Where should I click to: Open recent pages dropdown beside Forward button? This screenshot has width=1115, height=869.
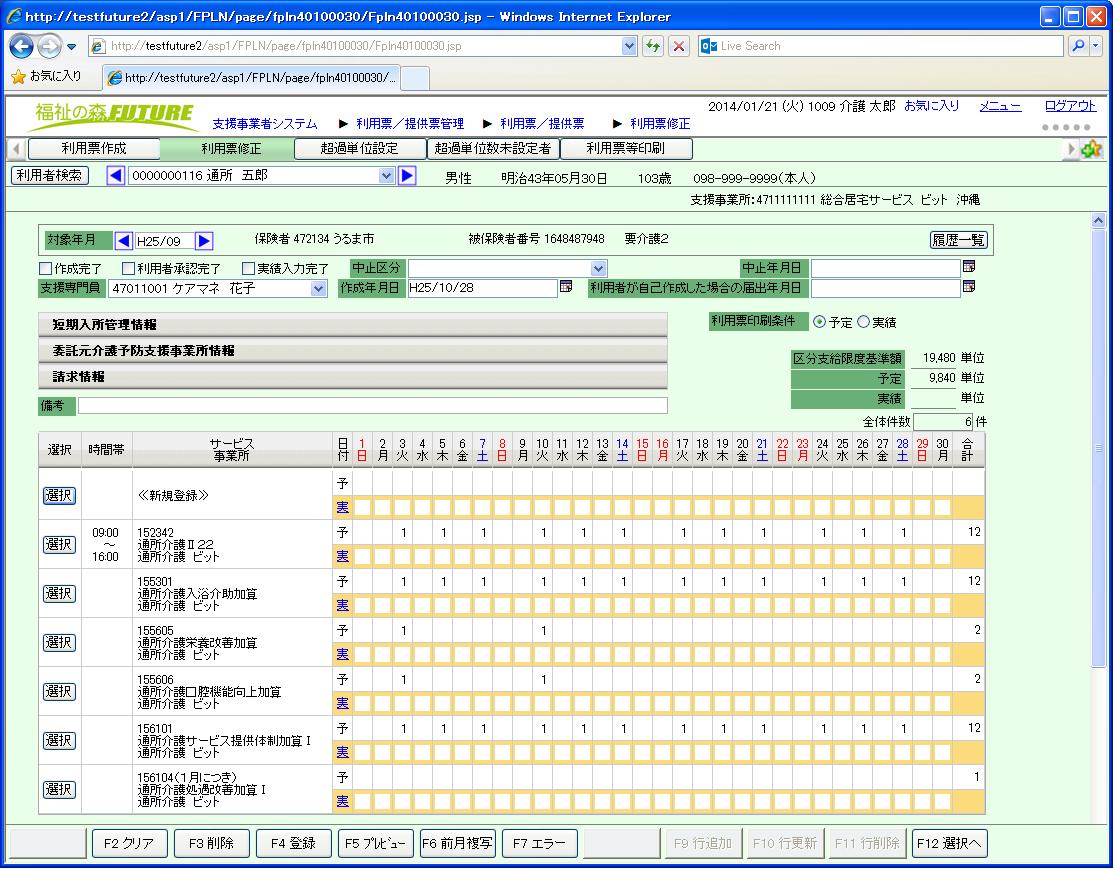tap(71, 48)
